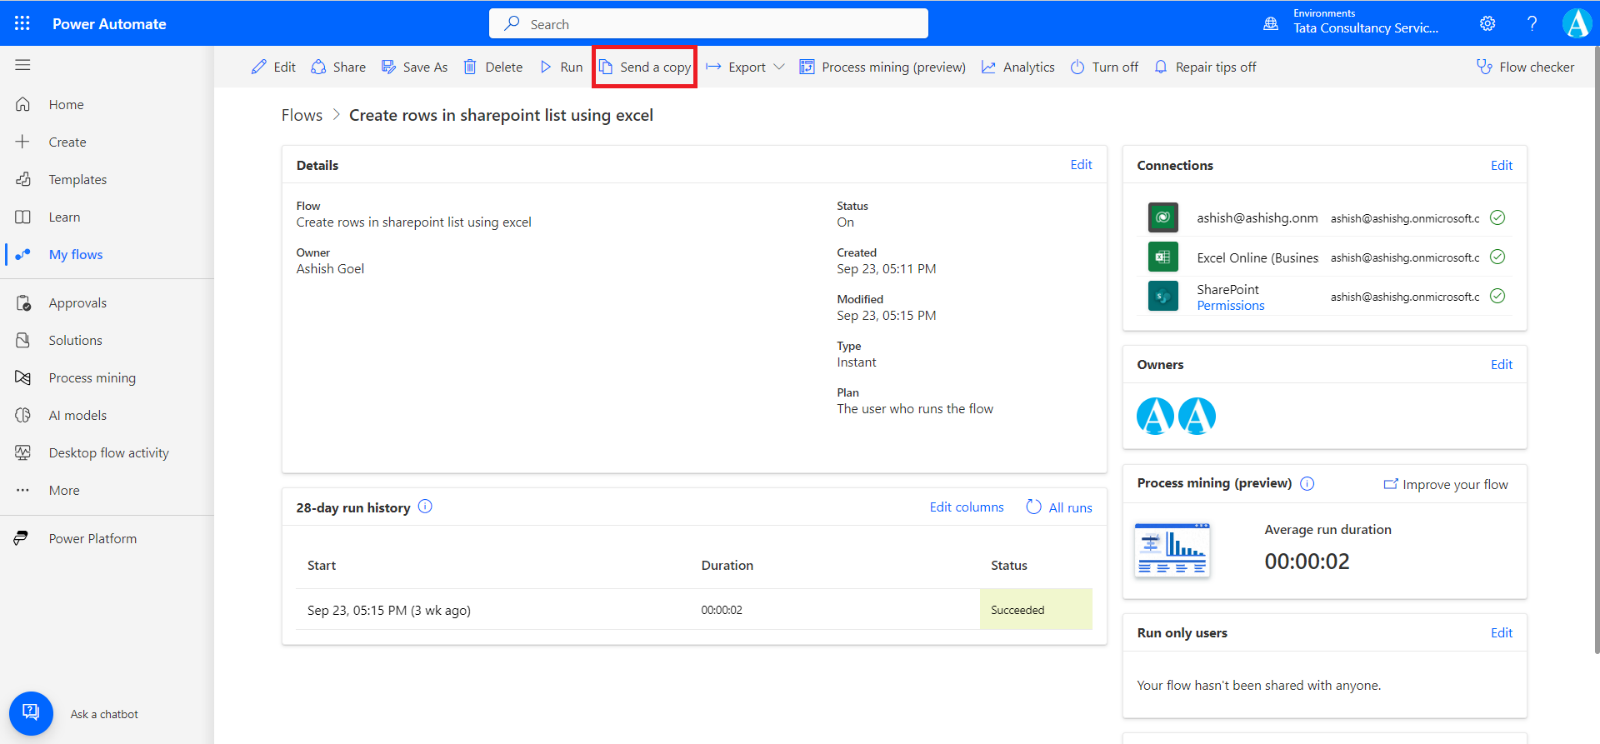The width and height of the screenshot is (1600, 744).
Task: Open the Ask a chatbot button
Action: pyautogui.click(x=31, y=713)
